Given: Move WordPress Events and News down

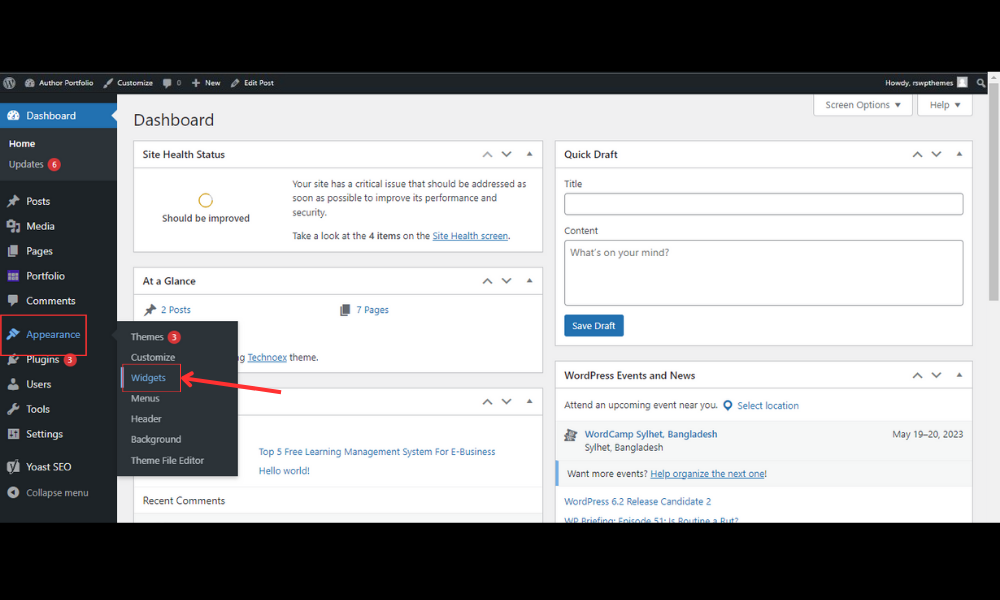Looking at the screenshot, I should click(936, 376).
